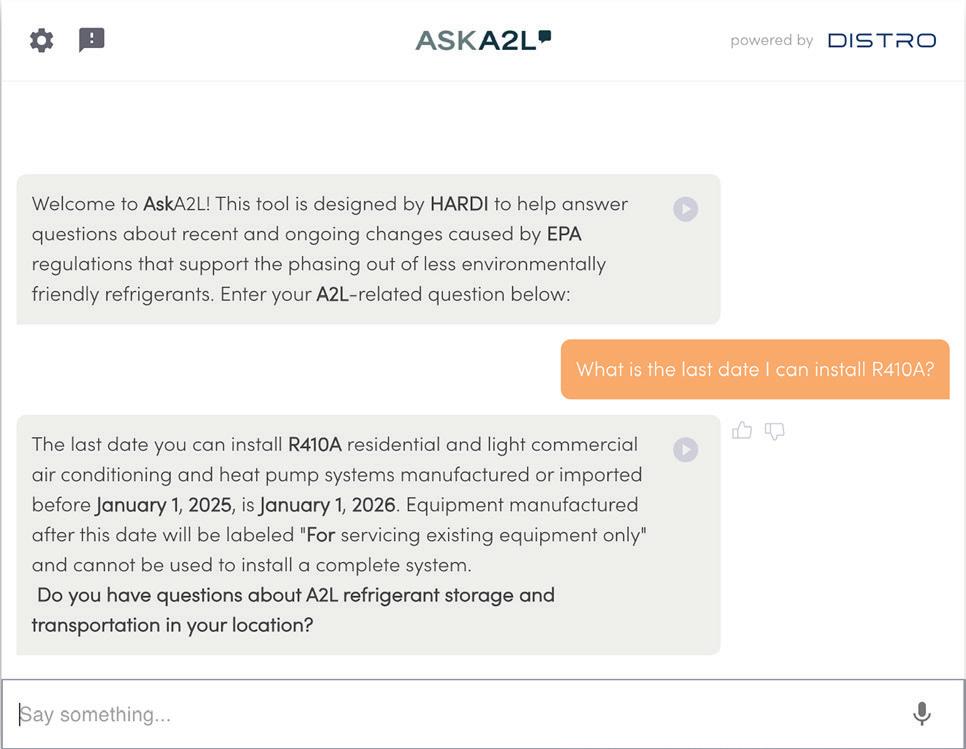Give thumbs up to the answer
Screen dimensions: 966x749
point(742,431)
